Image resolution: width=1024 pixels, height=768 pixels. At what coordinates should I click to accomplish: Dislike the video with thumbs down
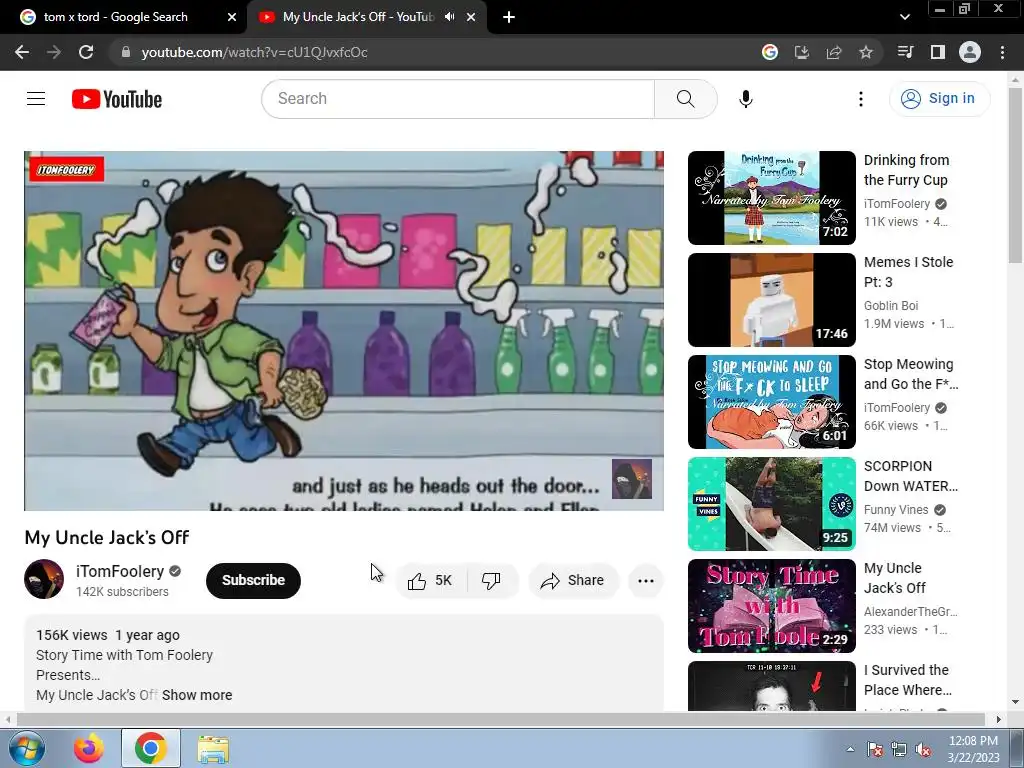tap(491, 581)
